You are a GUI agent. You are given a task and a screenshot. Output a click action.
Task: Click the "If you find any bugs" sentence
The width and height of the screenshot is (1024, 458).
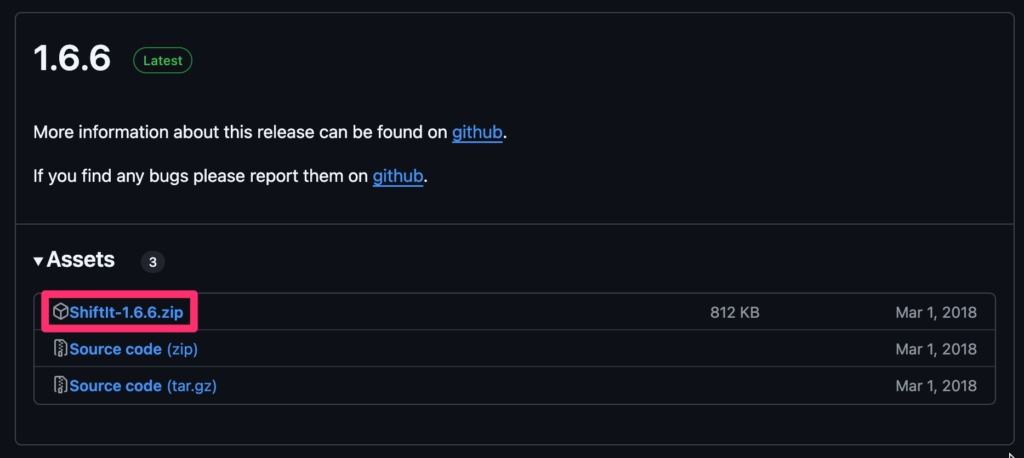pyautogui.click(x=200, y=176)
